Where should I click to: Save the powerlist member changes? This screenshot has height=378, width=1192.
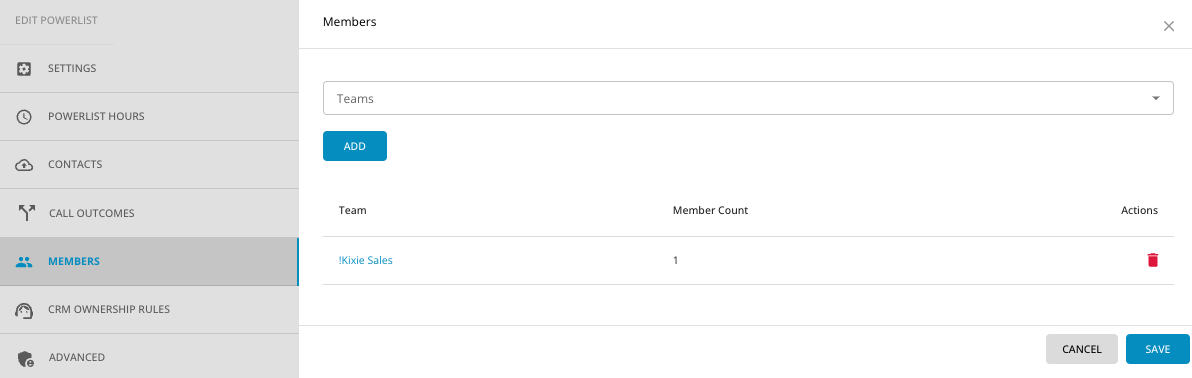pos(1157,349)
